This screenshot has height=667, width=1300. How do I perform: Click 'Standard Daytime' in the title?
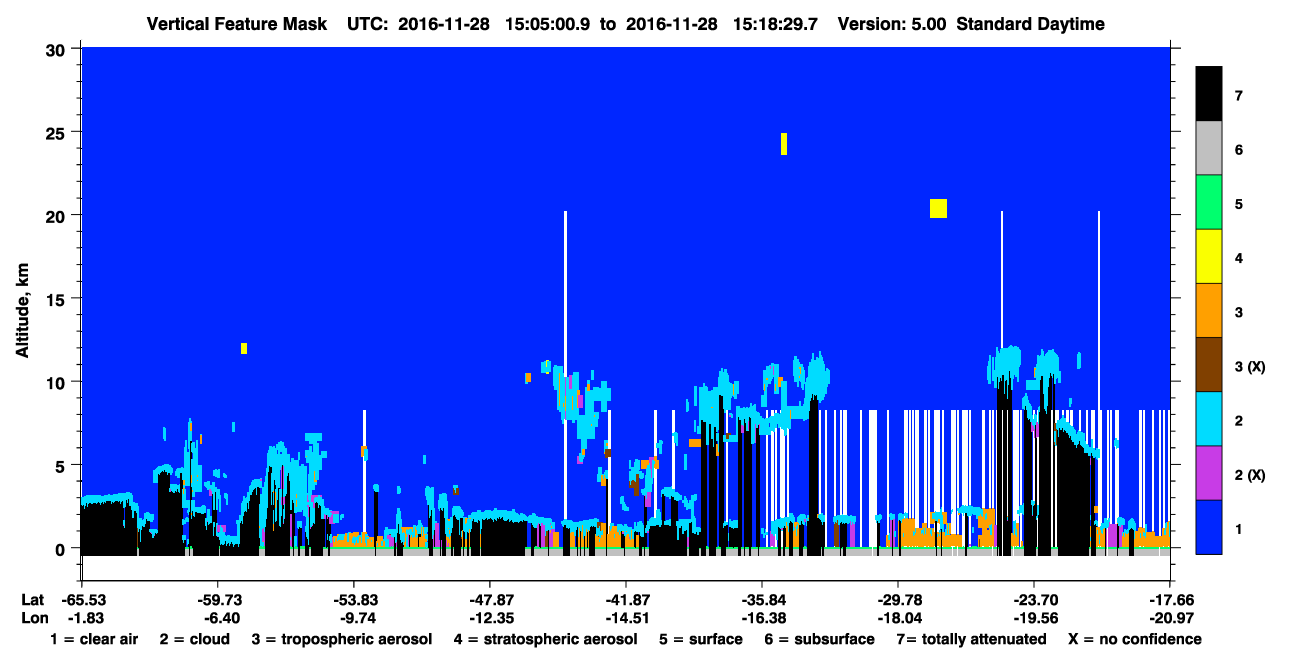point(1030,24)
